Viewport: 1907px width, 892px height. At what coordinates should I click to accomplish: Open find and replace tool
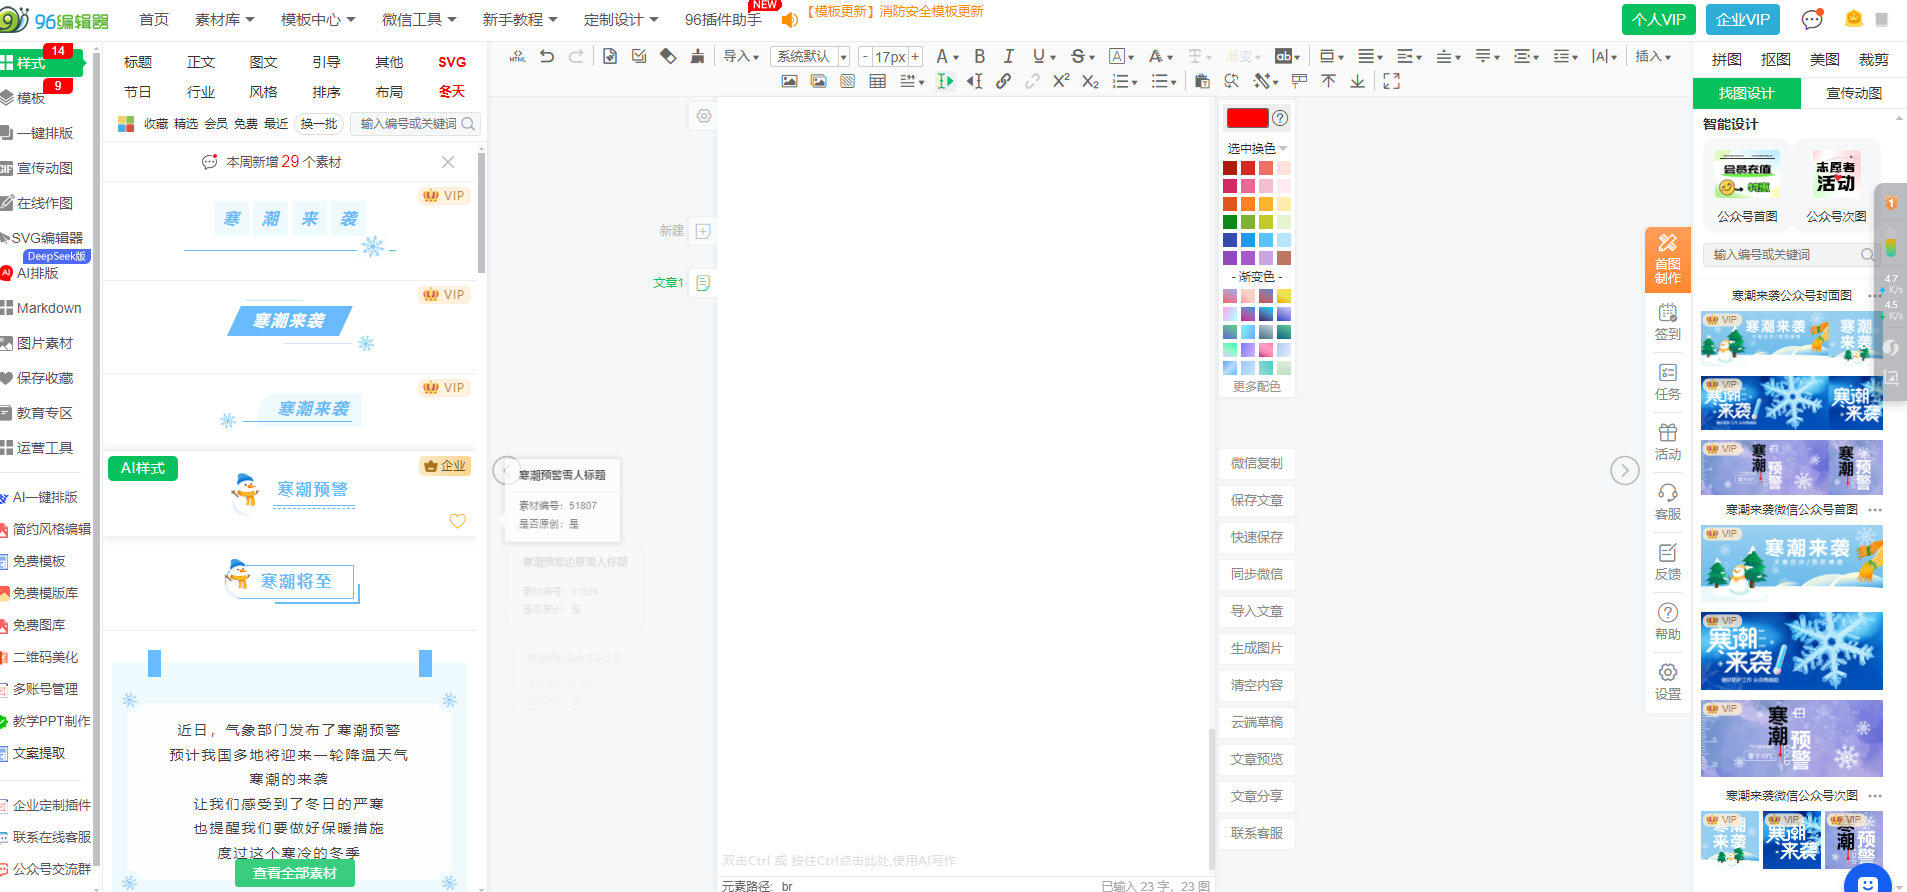pyautogui.click(x=1232, y=82)
